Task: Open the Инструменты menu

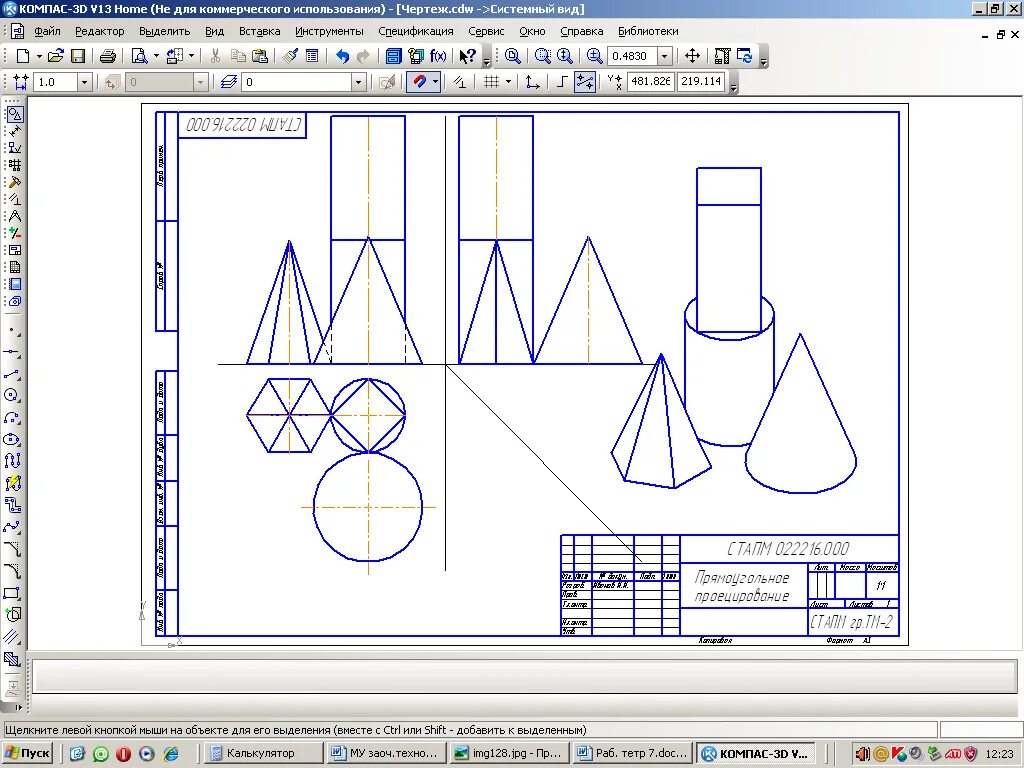Action: pos(329,31)
